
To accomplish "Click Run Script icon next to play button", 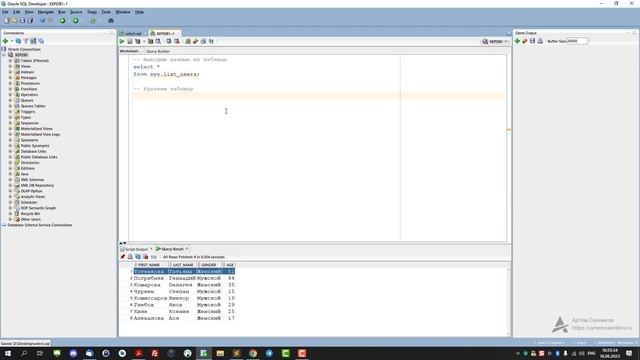I will pos(130,41).
